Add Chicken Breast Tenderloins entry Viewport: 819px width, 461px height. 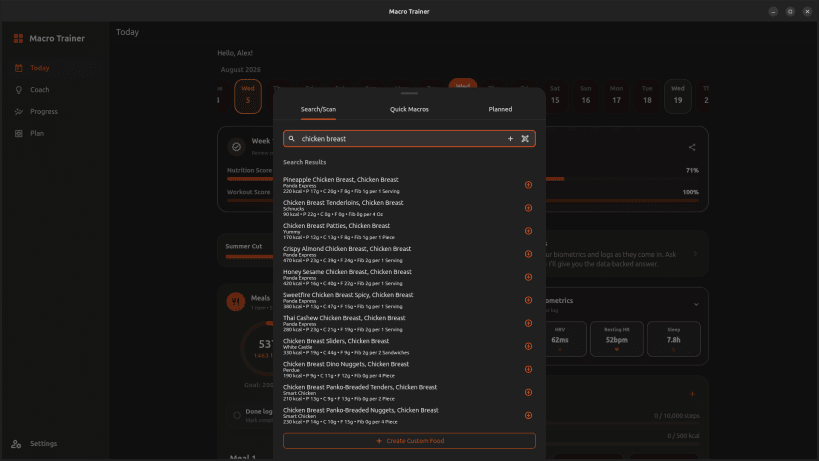click(528, 208)
